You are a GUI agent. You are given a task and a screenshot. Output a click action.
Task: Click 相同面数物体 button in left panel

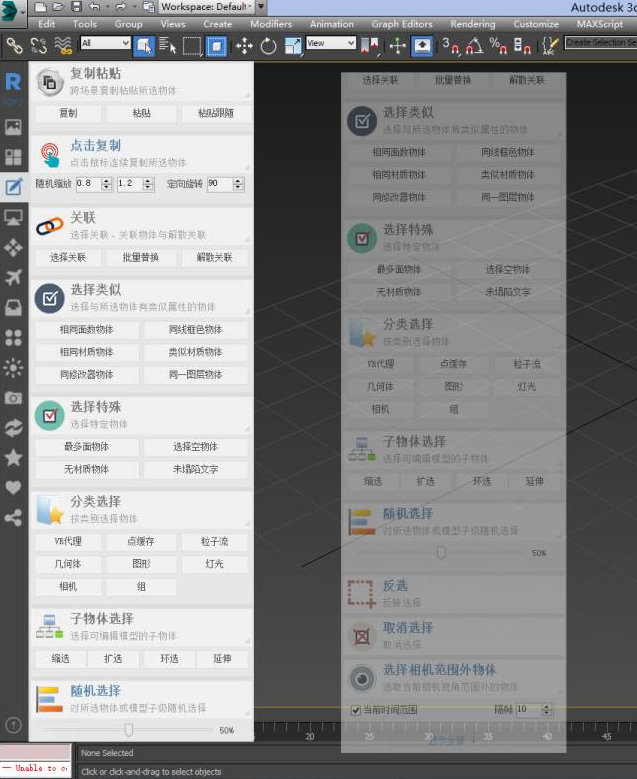point(86,329)
